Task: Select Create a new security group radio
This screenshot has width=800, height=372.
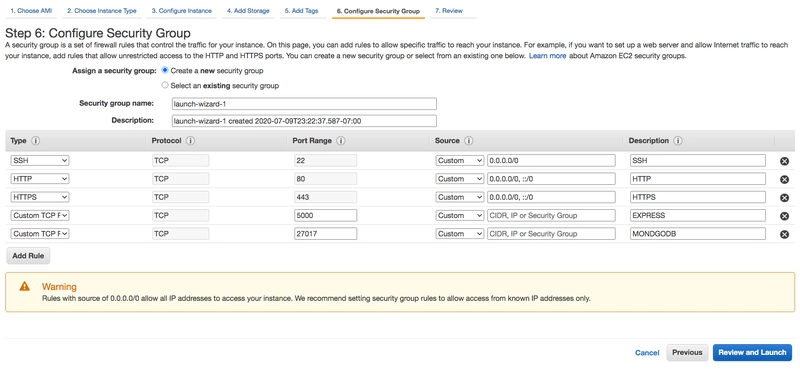Action: click(x=165, y=70)
